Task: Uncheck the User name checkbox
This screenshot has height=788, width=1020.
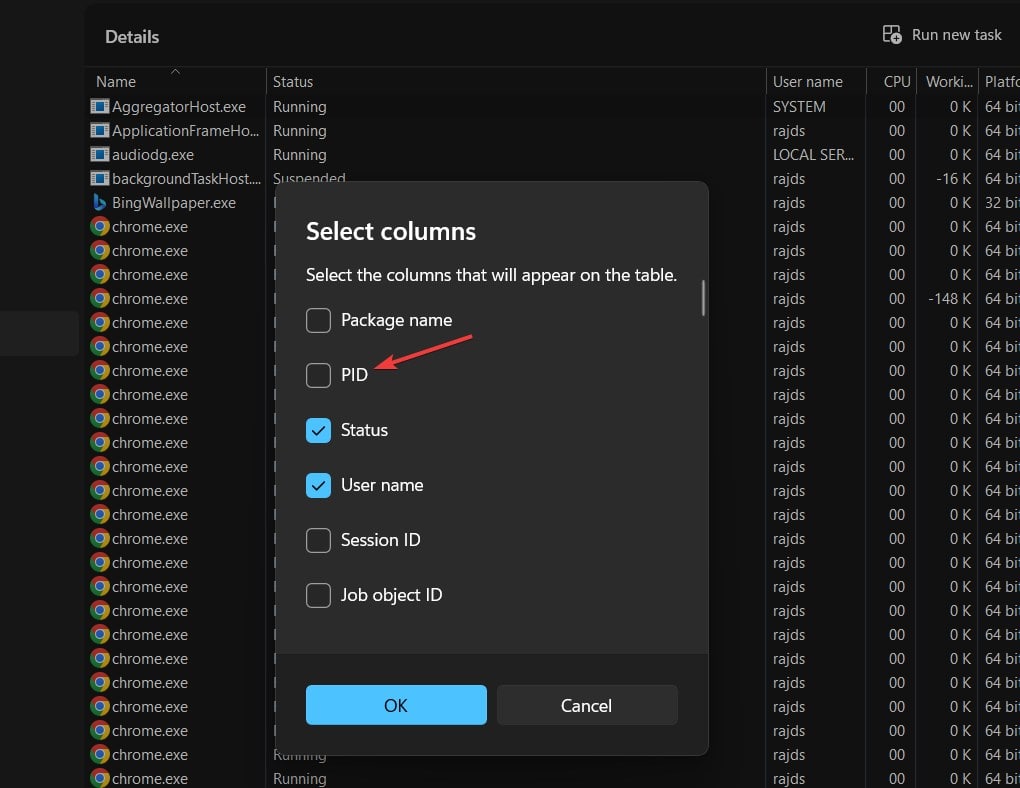Action: pyautogui.click(x=318, y=485)
